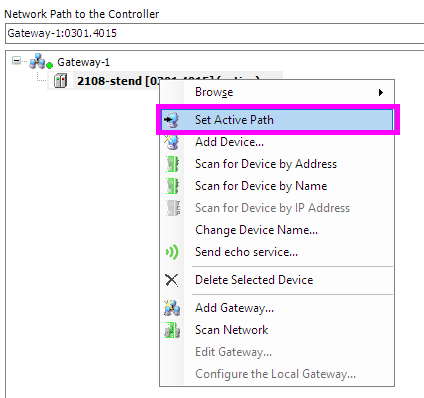The image size is (424, 398).
Task: Open the Browse submenu arrow
Action: [x=381, y=92]
